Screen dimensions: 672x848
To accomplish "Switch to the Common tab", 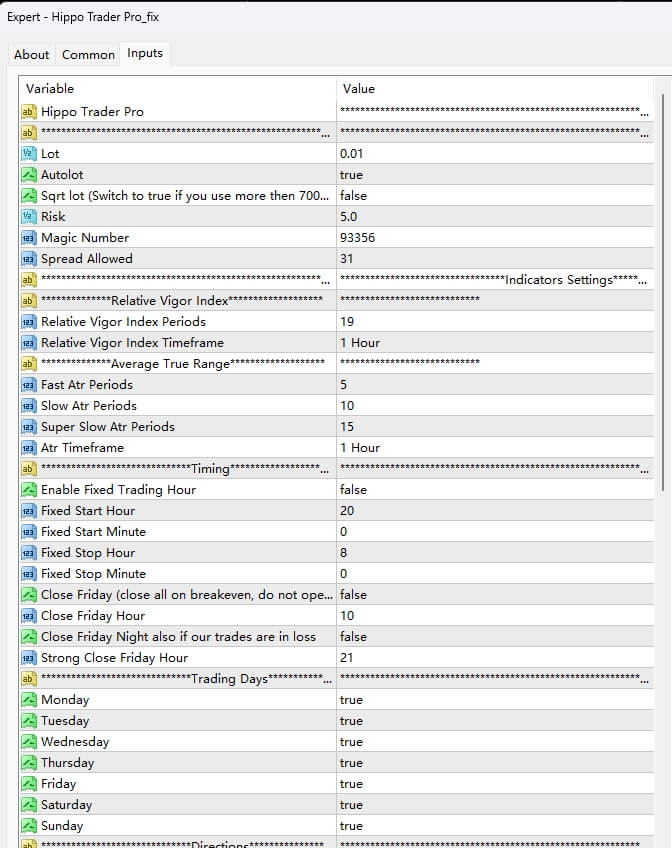I will [88, 54].
